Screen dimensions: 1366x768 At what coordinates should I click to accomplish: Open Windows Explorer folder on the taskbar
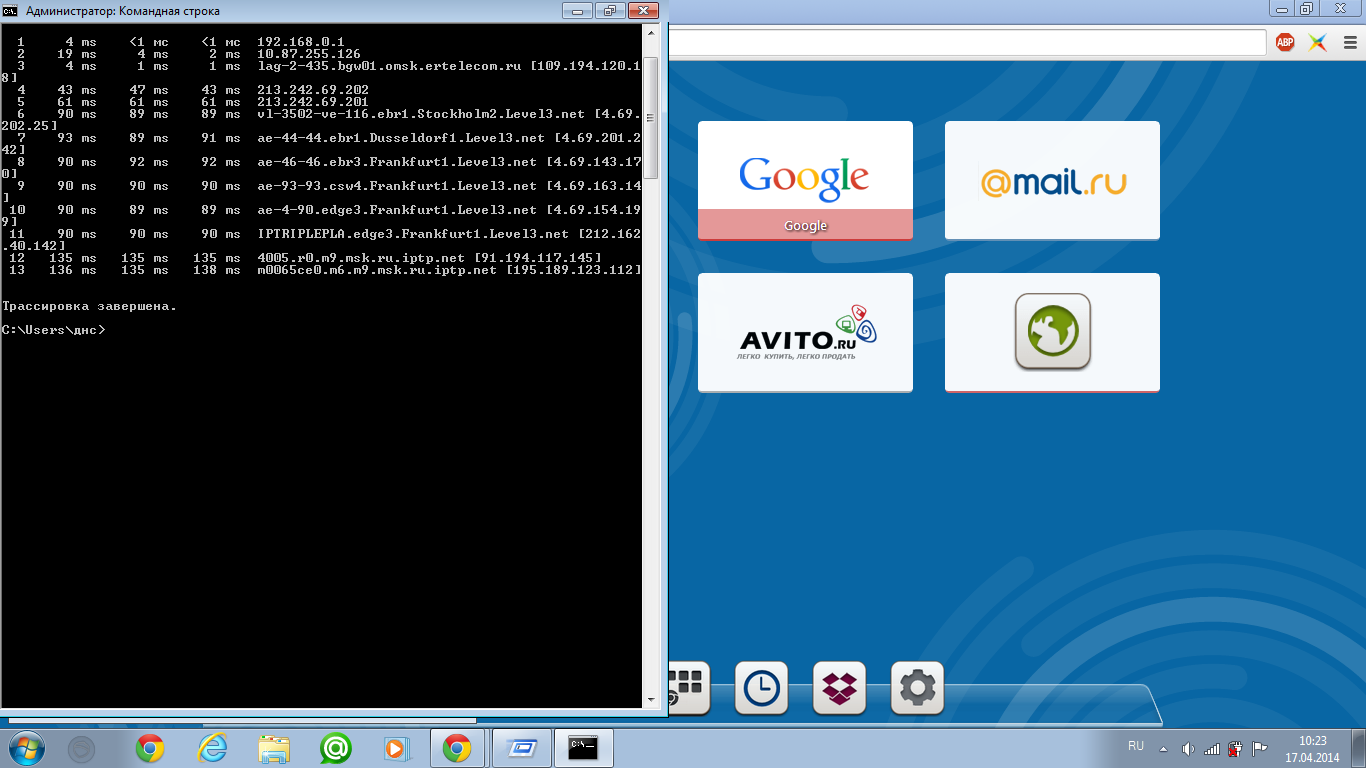274,747
